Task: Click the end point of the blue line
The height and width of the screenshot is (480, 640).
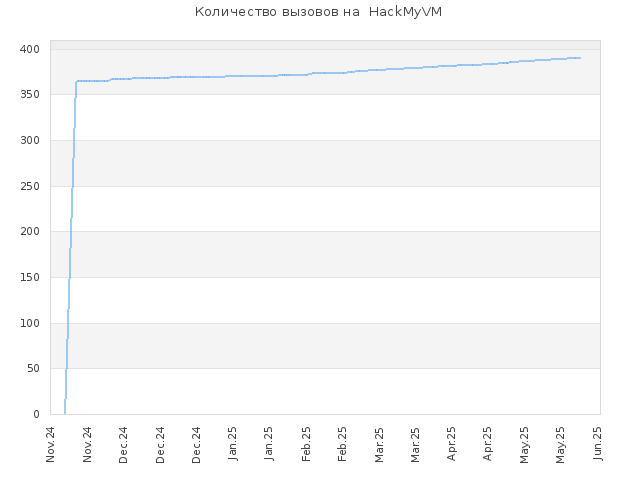Action: 580,58
